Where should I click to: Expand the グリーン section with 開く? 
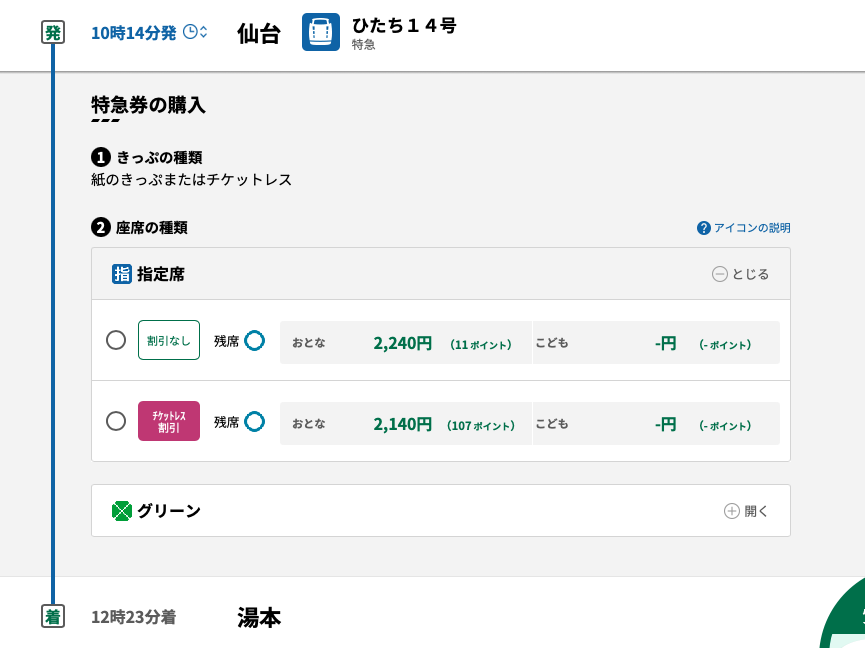[x=747, y=511]
